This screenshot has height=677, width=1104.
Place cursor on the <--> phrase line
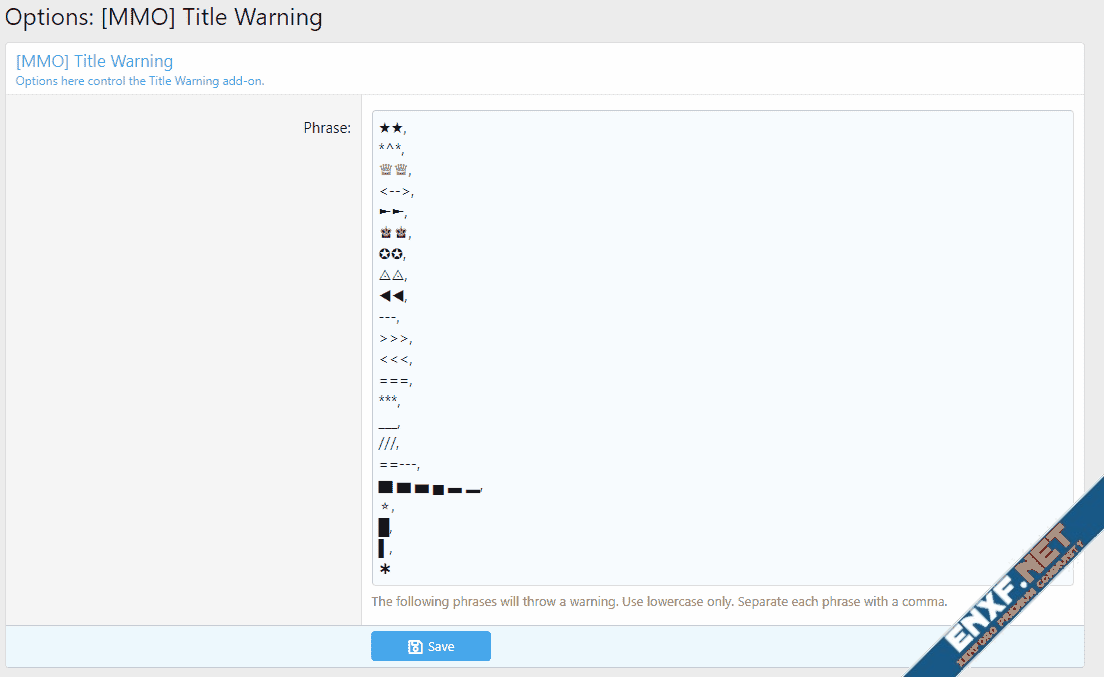point(395,191)
